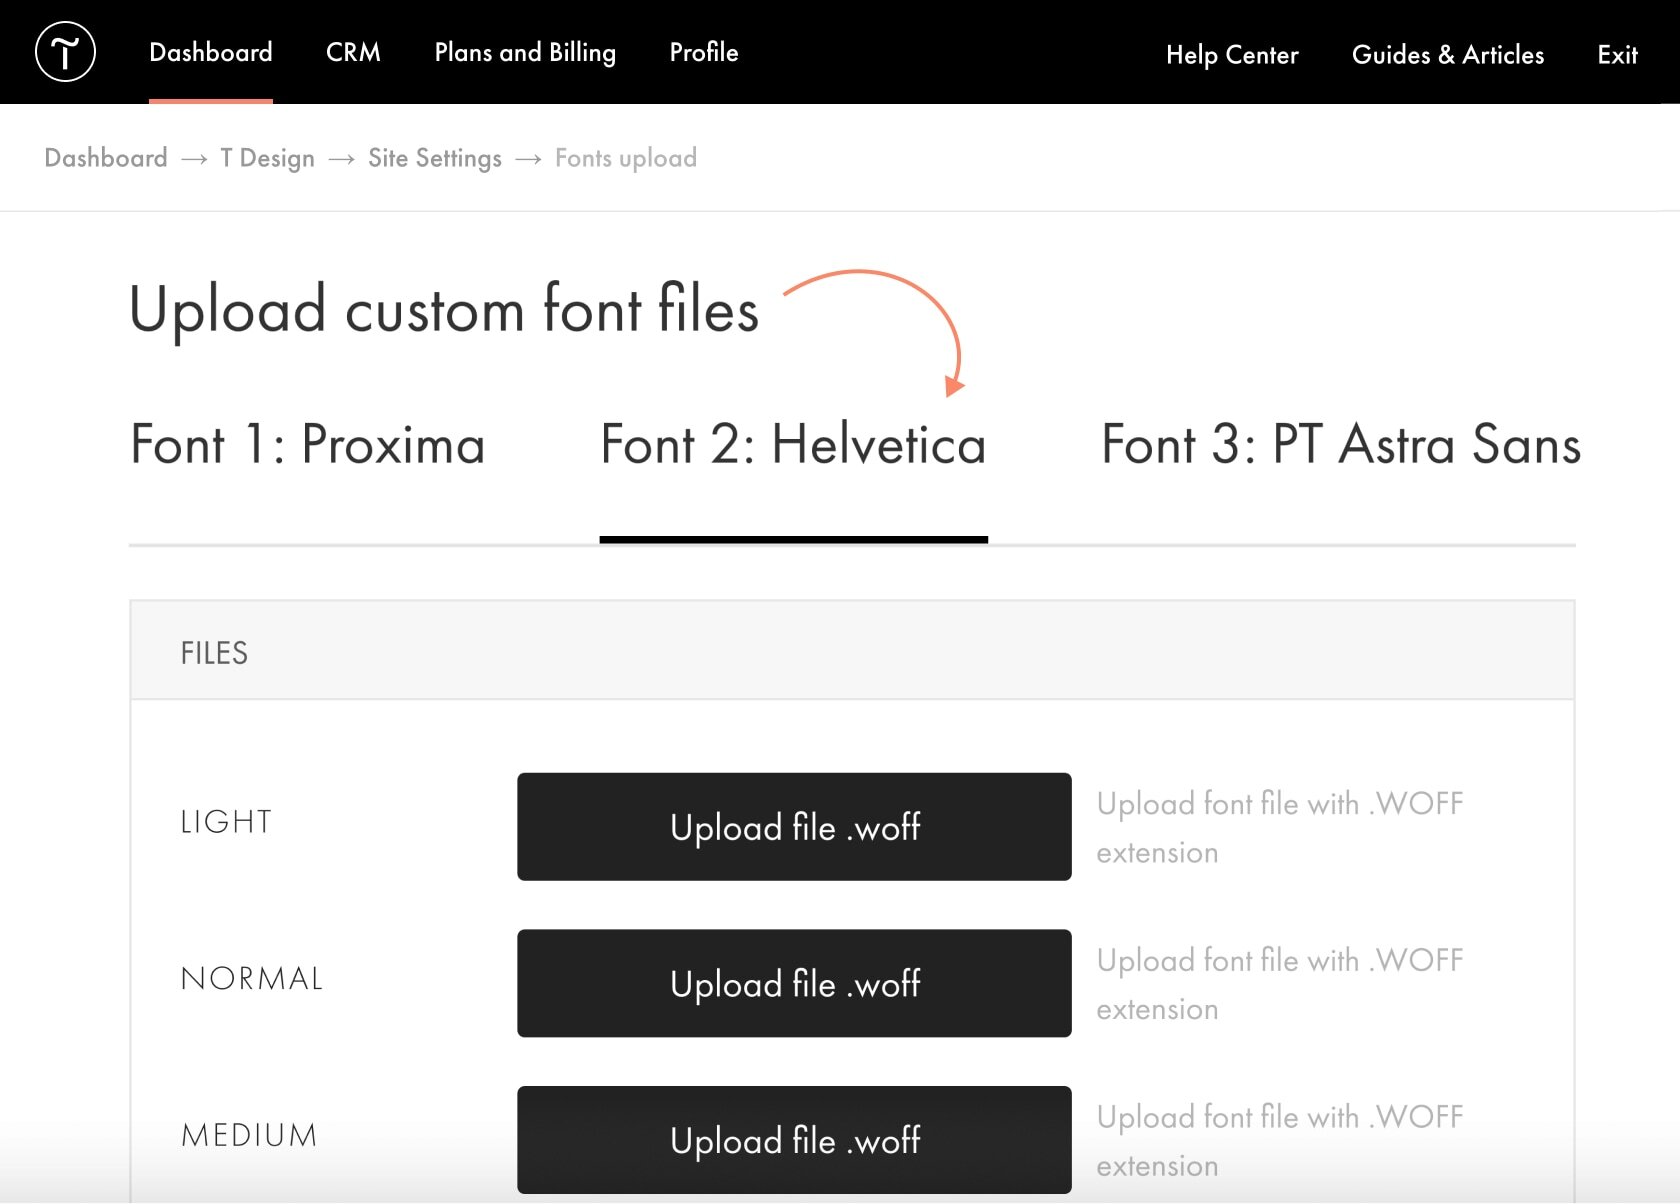The height and width of the screenshot is (1204, 1680).
Task: Click Exit in the top bar
Action: pyautogui.click(x=1617, y=55)
